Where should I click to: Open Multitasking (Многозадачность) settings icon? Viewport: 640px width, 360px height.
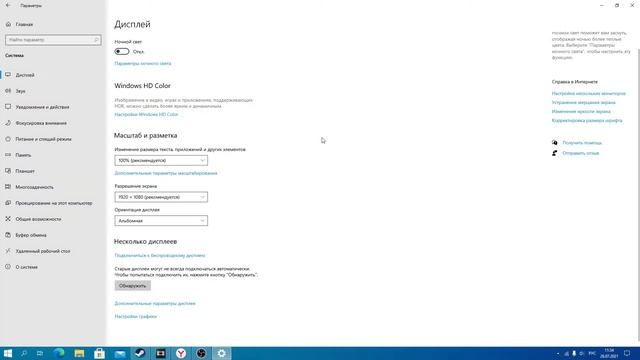pos(8,187)
